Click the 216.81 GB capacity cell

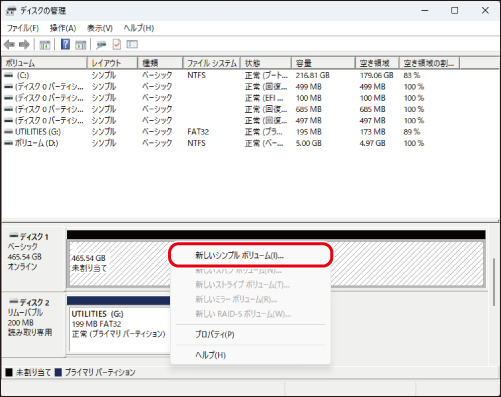click(x=312, y=75)
